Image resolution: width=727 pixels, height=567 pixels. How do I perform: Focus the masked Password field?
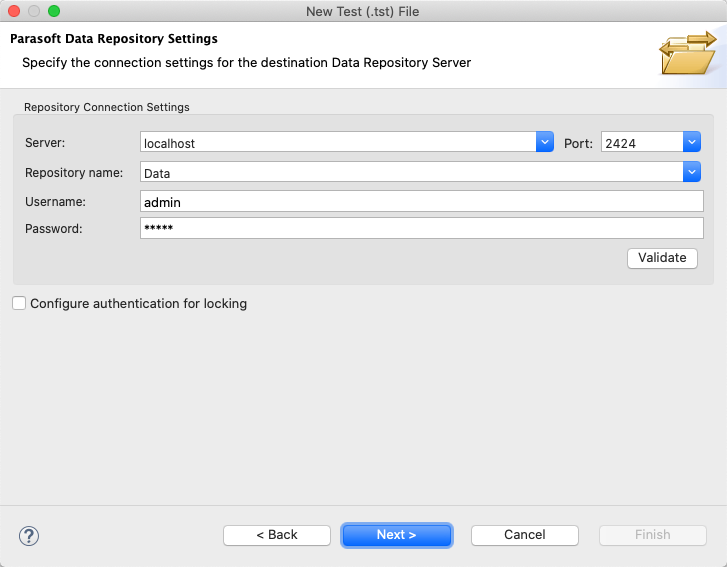click(421, 228)
